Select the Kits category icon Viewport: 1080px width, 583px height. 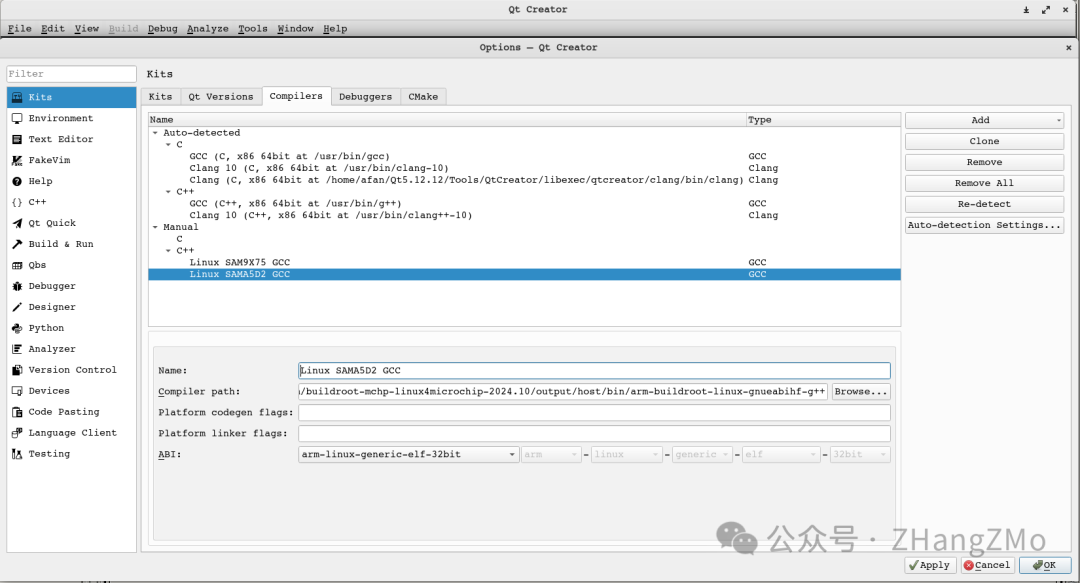[17, 97]
